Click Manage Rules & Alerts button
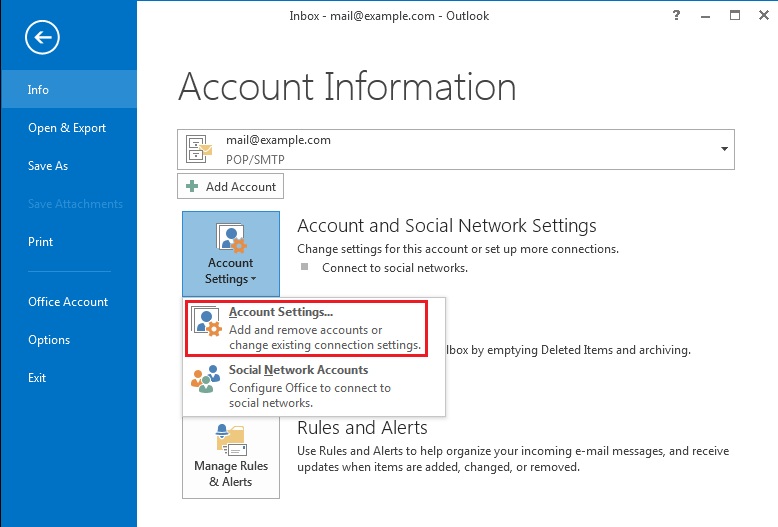 click(231, 458)
